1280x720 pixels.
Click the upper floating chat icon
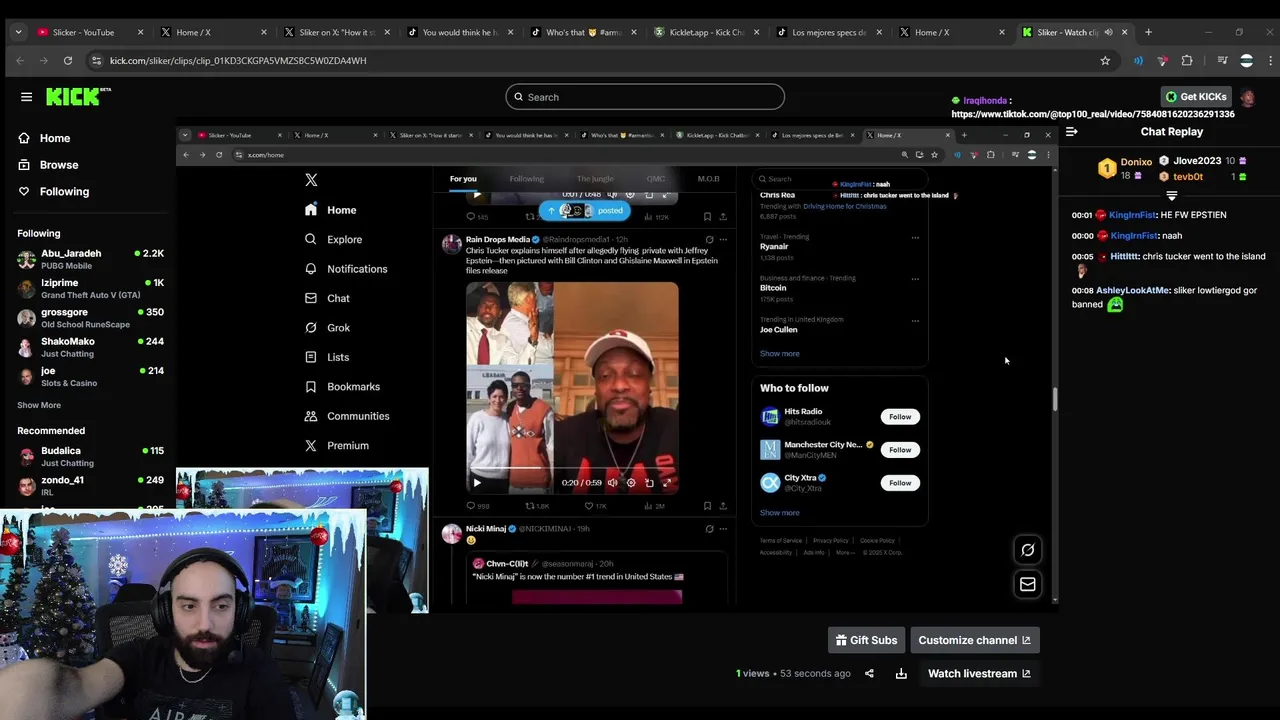click(1027, 550)
